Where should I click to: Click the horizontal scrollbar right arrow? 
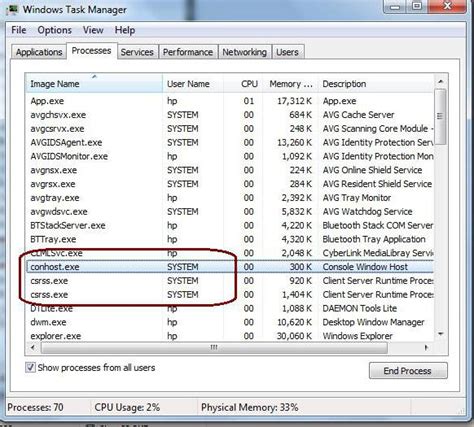tap(426, 348)
